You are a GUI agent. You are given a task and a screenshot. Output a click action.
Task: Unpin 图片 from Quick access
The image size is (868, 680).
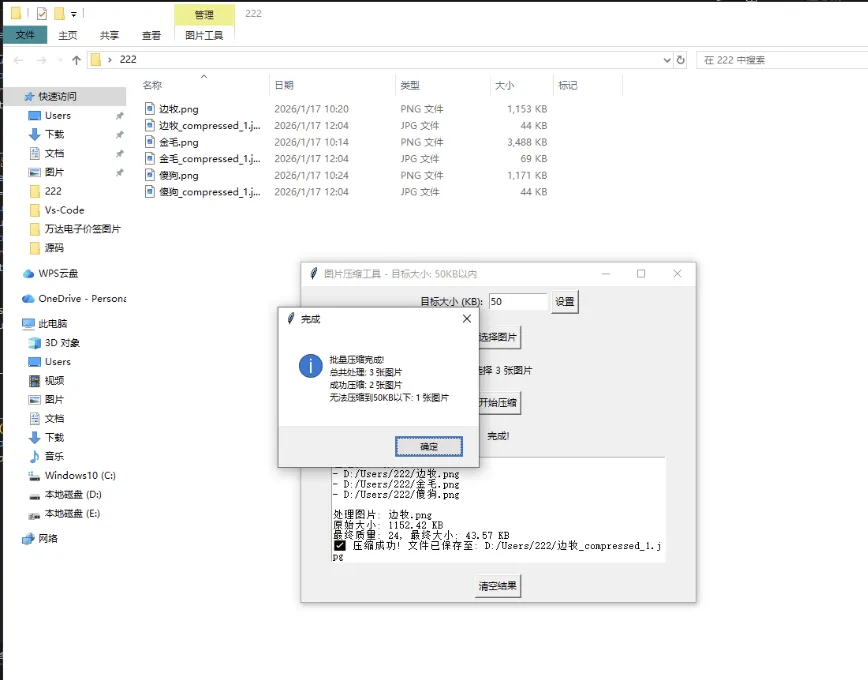pyautogui.click(x=117, y=172)
